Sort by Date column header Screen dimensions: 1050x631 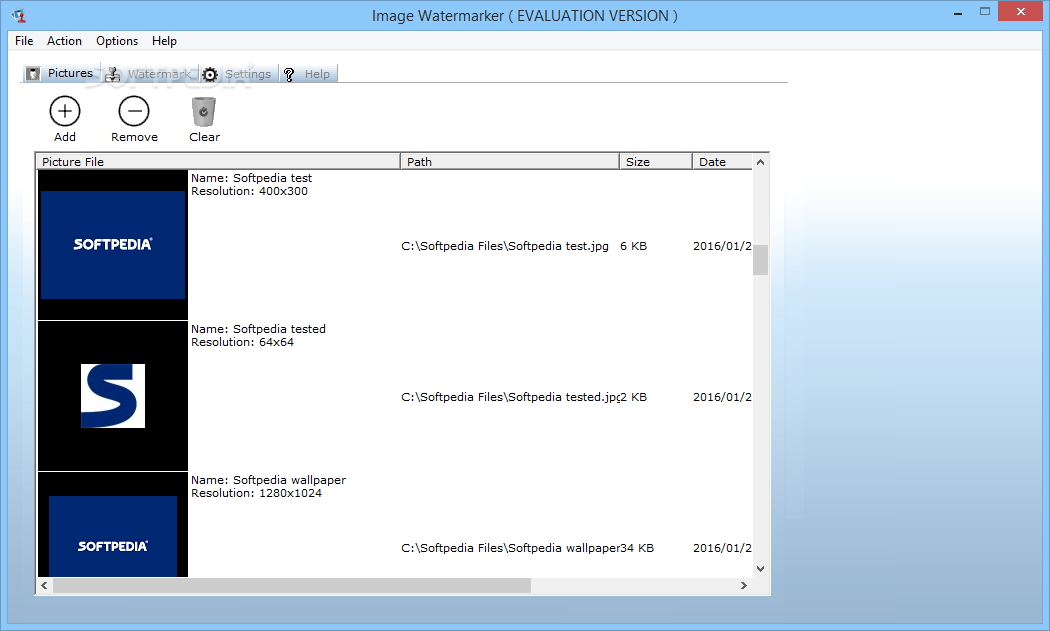[723, 161]
